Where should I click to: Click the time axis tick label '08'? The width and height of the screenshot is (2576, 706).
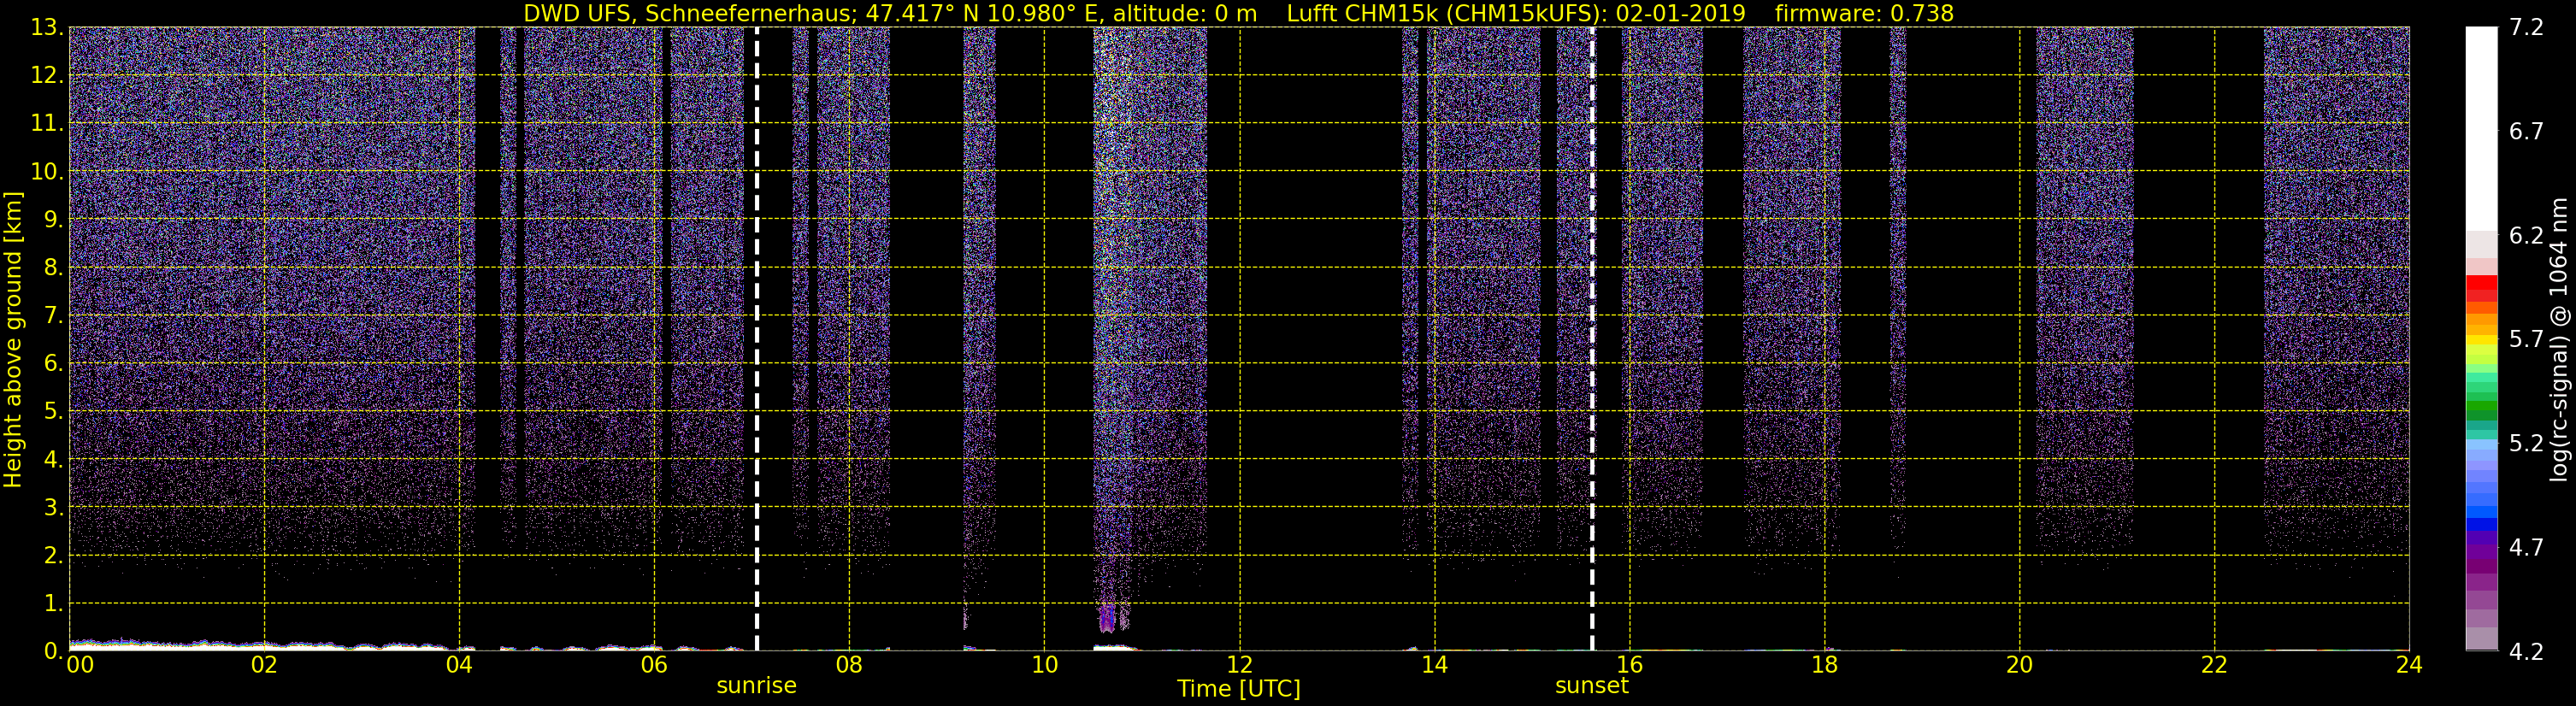849,665
